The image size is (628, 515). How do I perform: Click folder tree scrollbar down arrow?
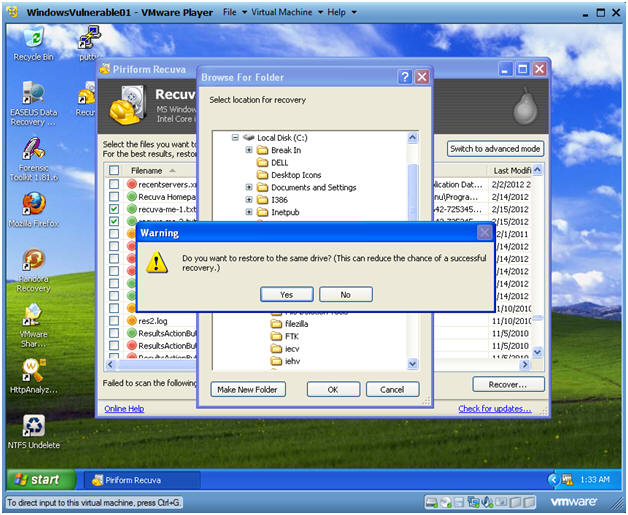coord(413,364)
